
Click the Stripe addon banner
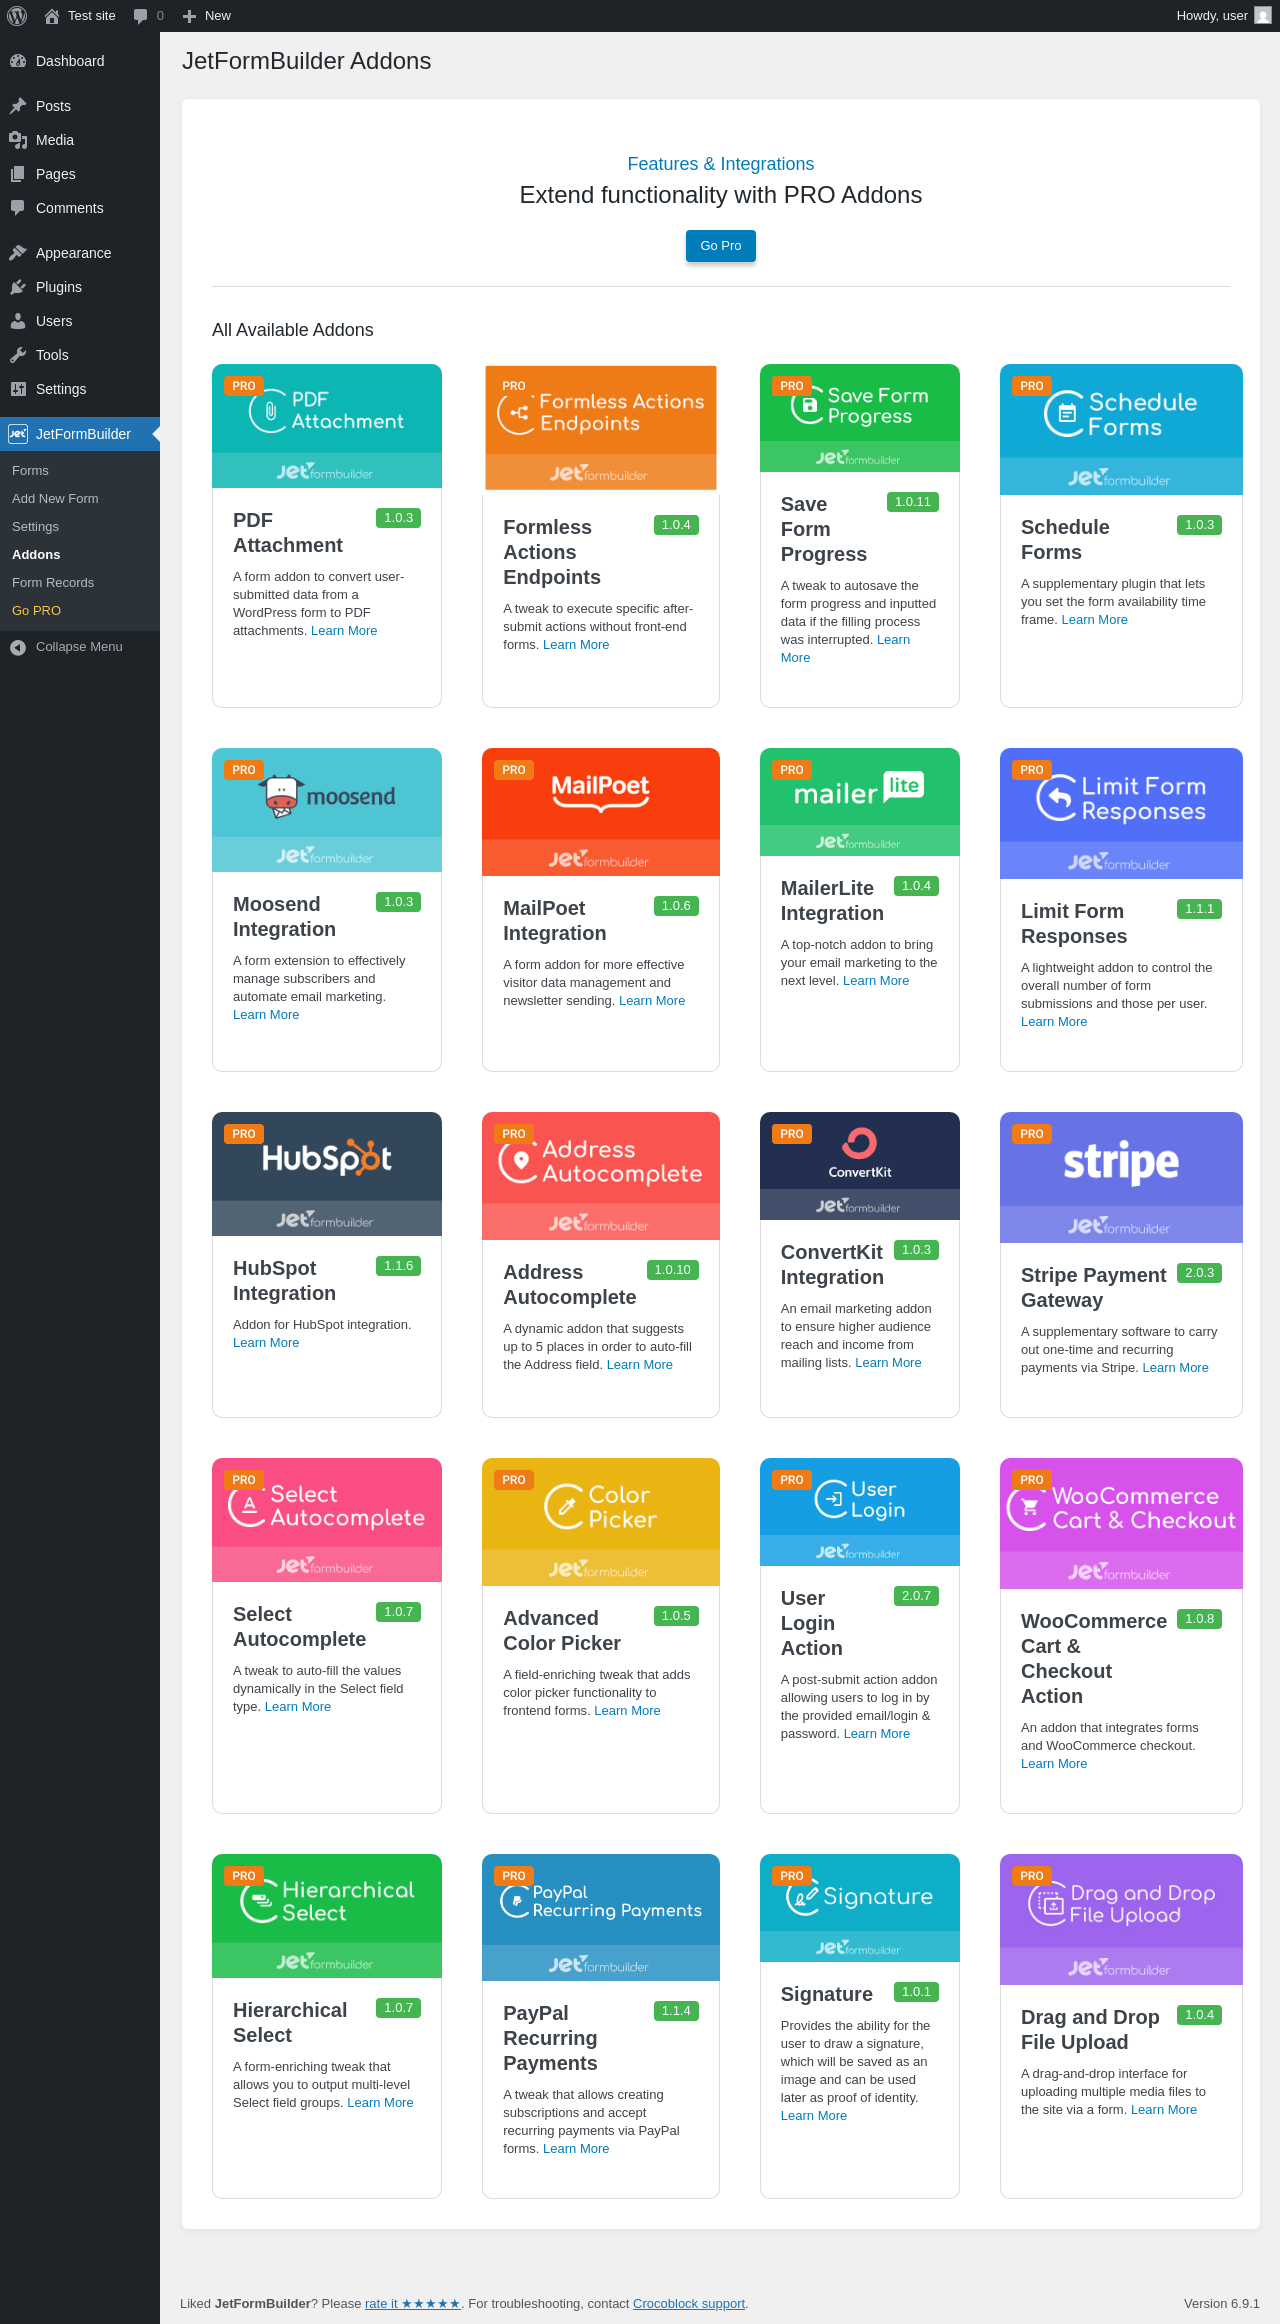[x=1121, y=1177]
